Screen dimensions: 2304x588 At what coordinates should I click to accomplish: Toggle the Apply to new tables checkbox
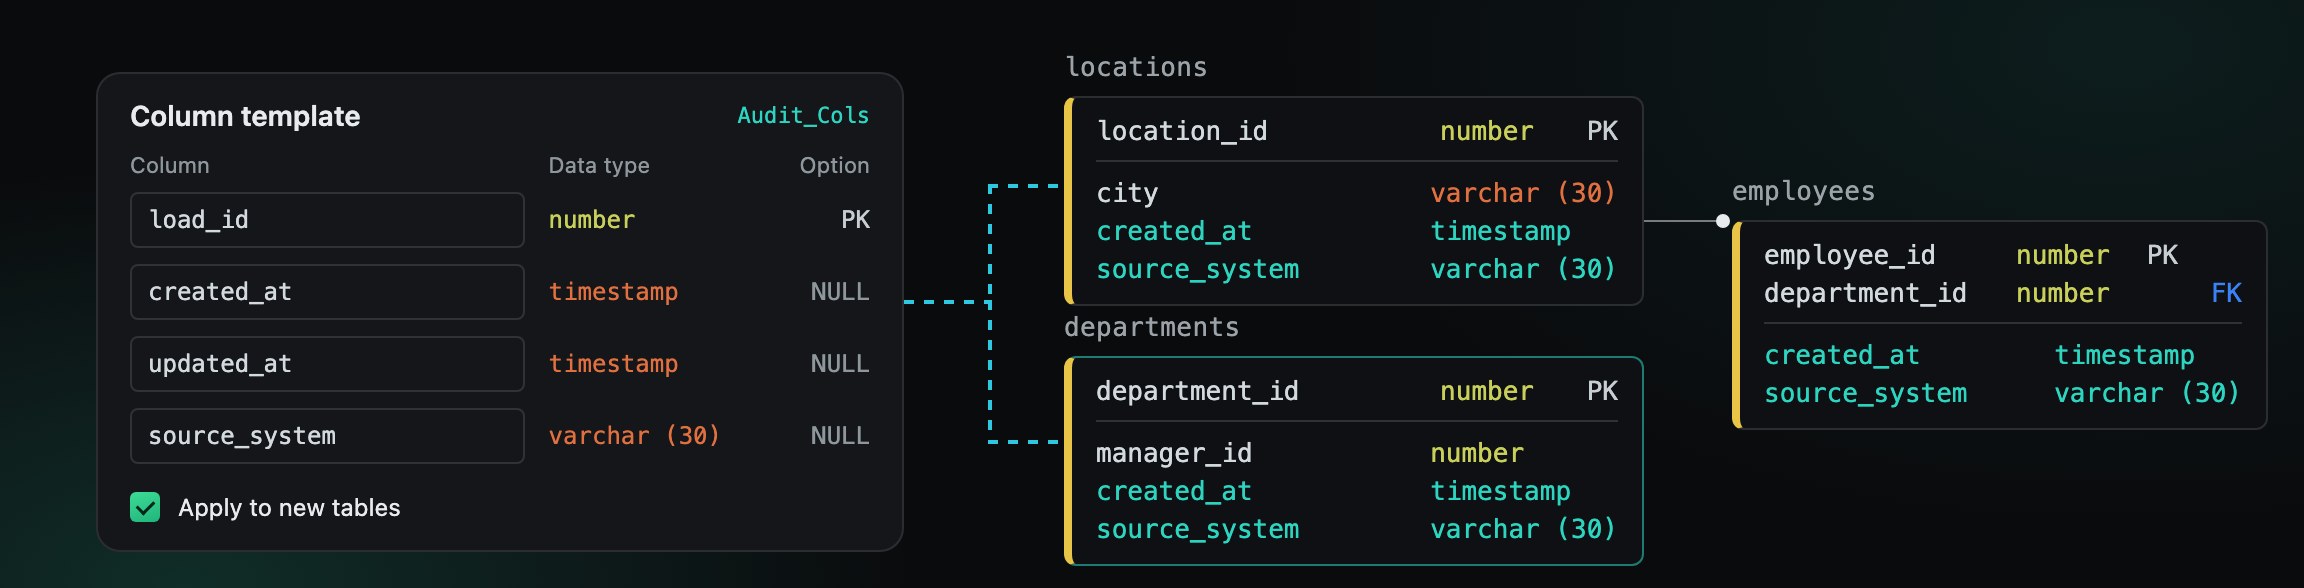coord(145,508)
